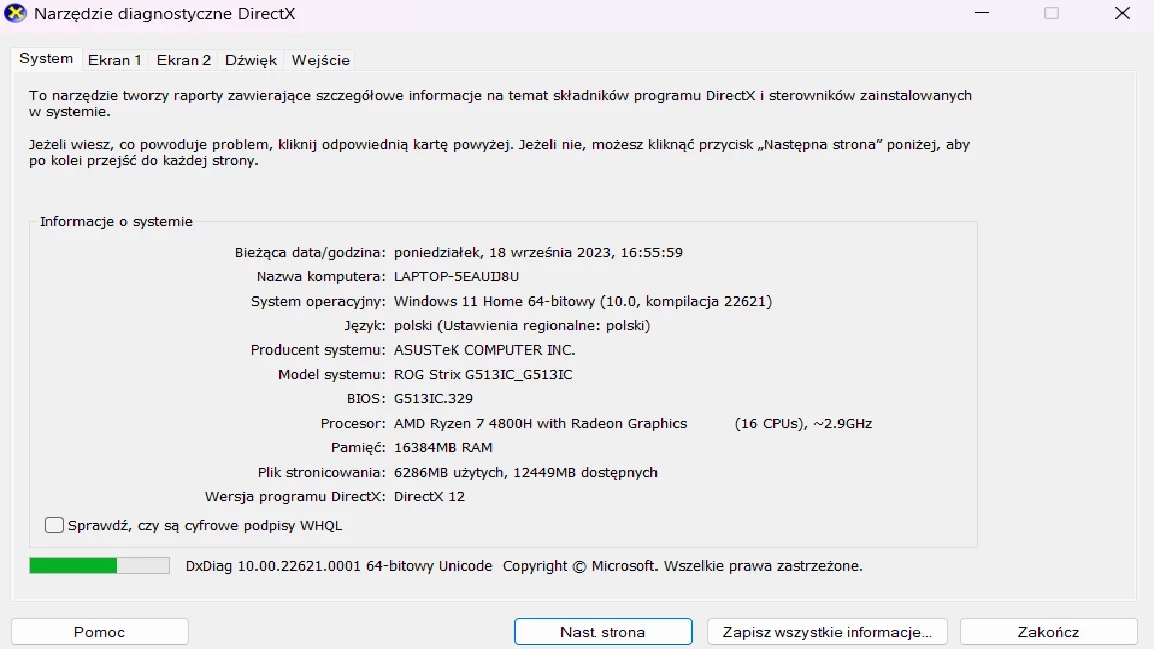Open the Dźwięk tab
This screenshot has width=1154, height=649.
click(251, 60)
